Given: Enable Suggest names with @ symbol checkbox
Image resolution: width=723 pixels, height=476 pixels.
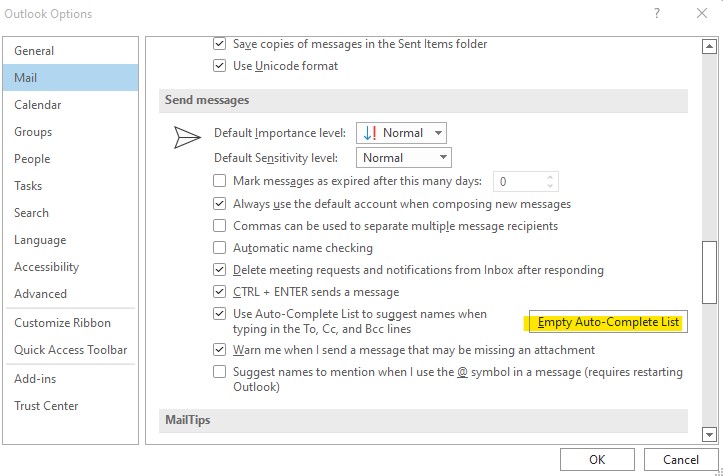Looking at the screenshot, I should 219,371.
